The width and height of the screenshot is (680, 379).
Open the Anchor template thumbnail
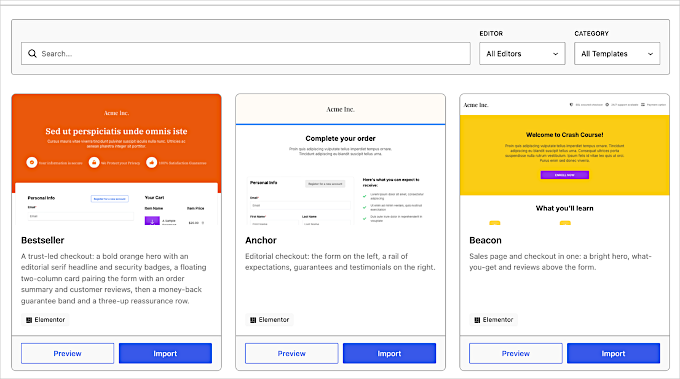point(340,160)
